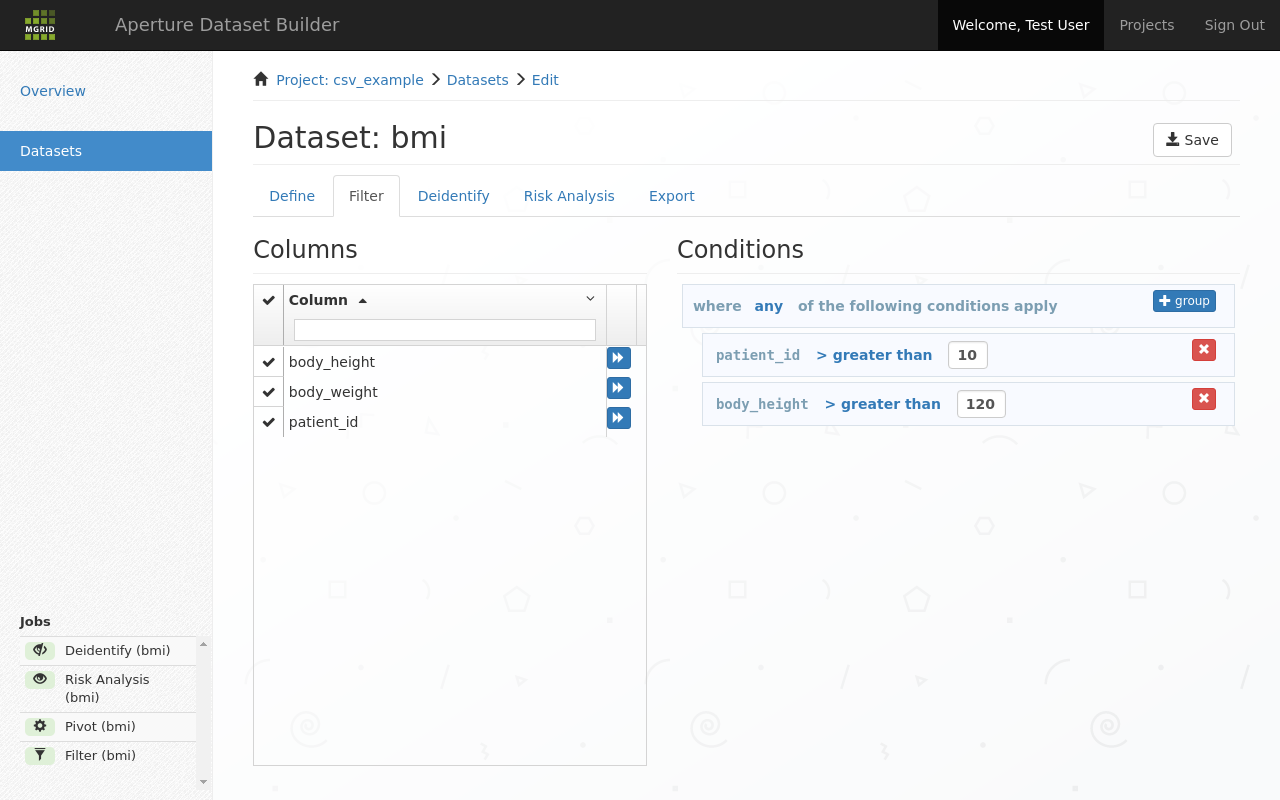Image resolution: width=1280 pixels, height=800 pixels.
Task: Open the Deidentify tab
Action: click(x=454, y=196)
